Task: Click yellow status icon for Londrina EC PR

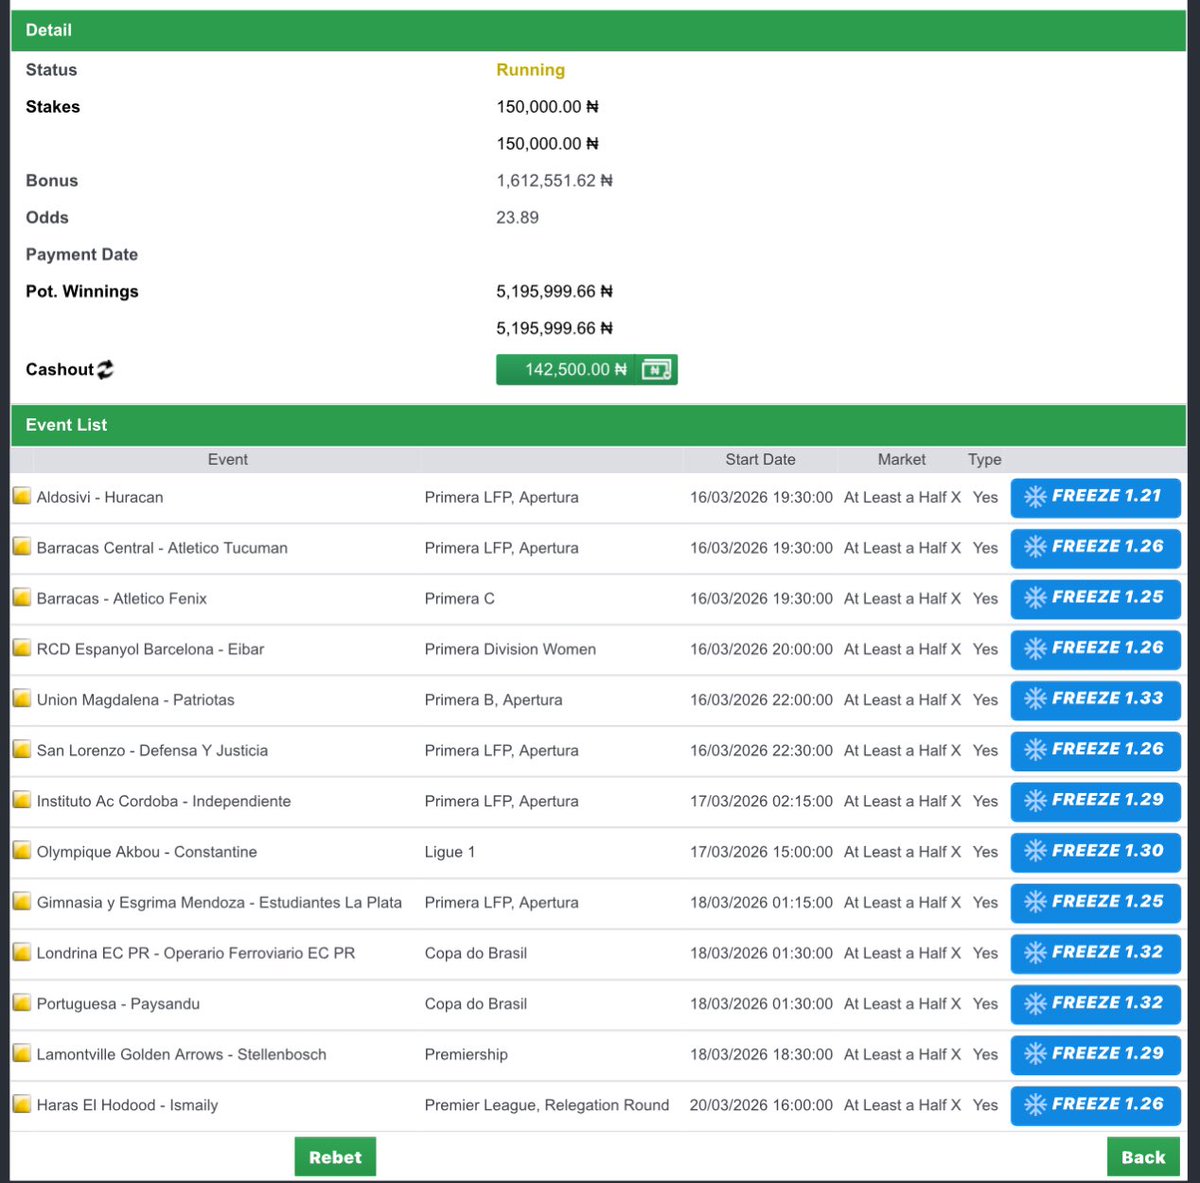Action: tap(22, 952)
